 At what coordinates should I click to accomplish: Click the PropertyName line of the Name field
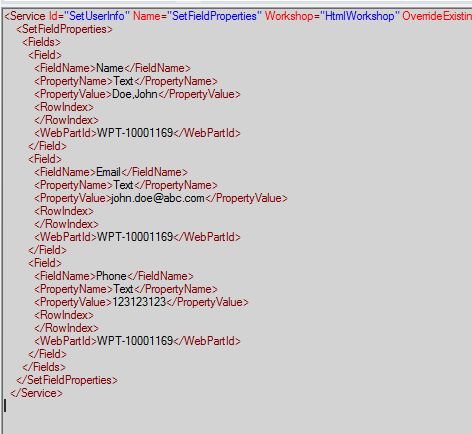(x=126, y=81)
